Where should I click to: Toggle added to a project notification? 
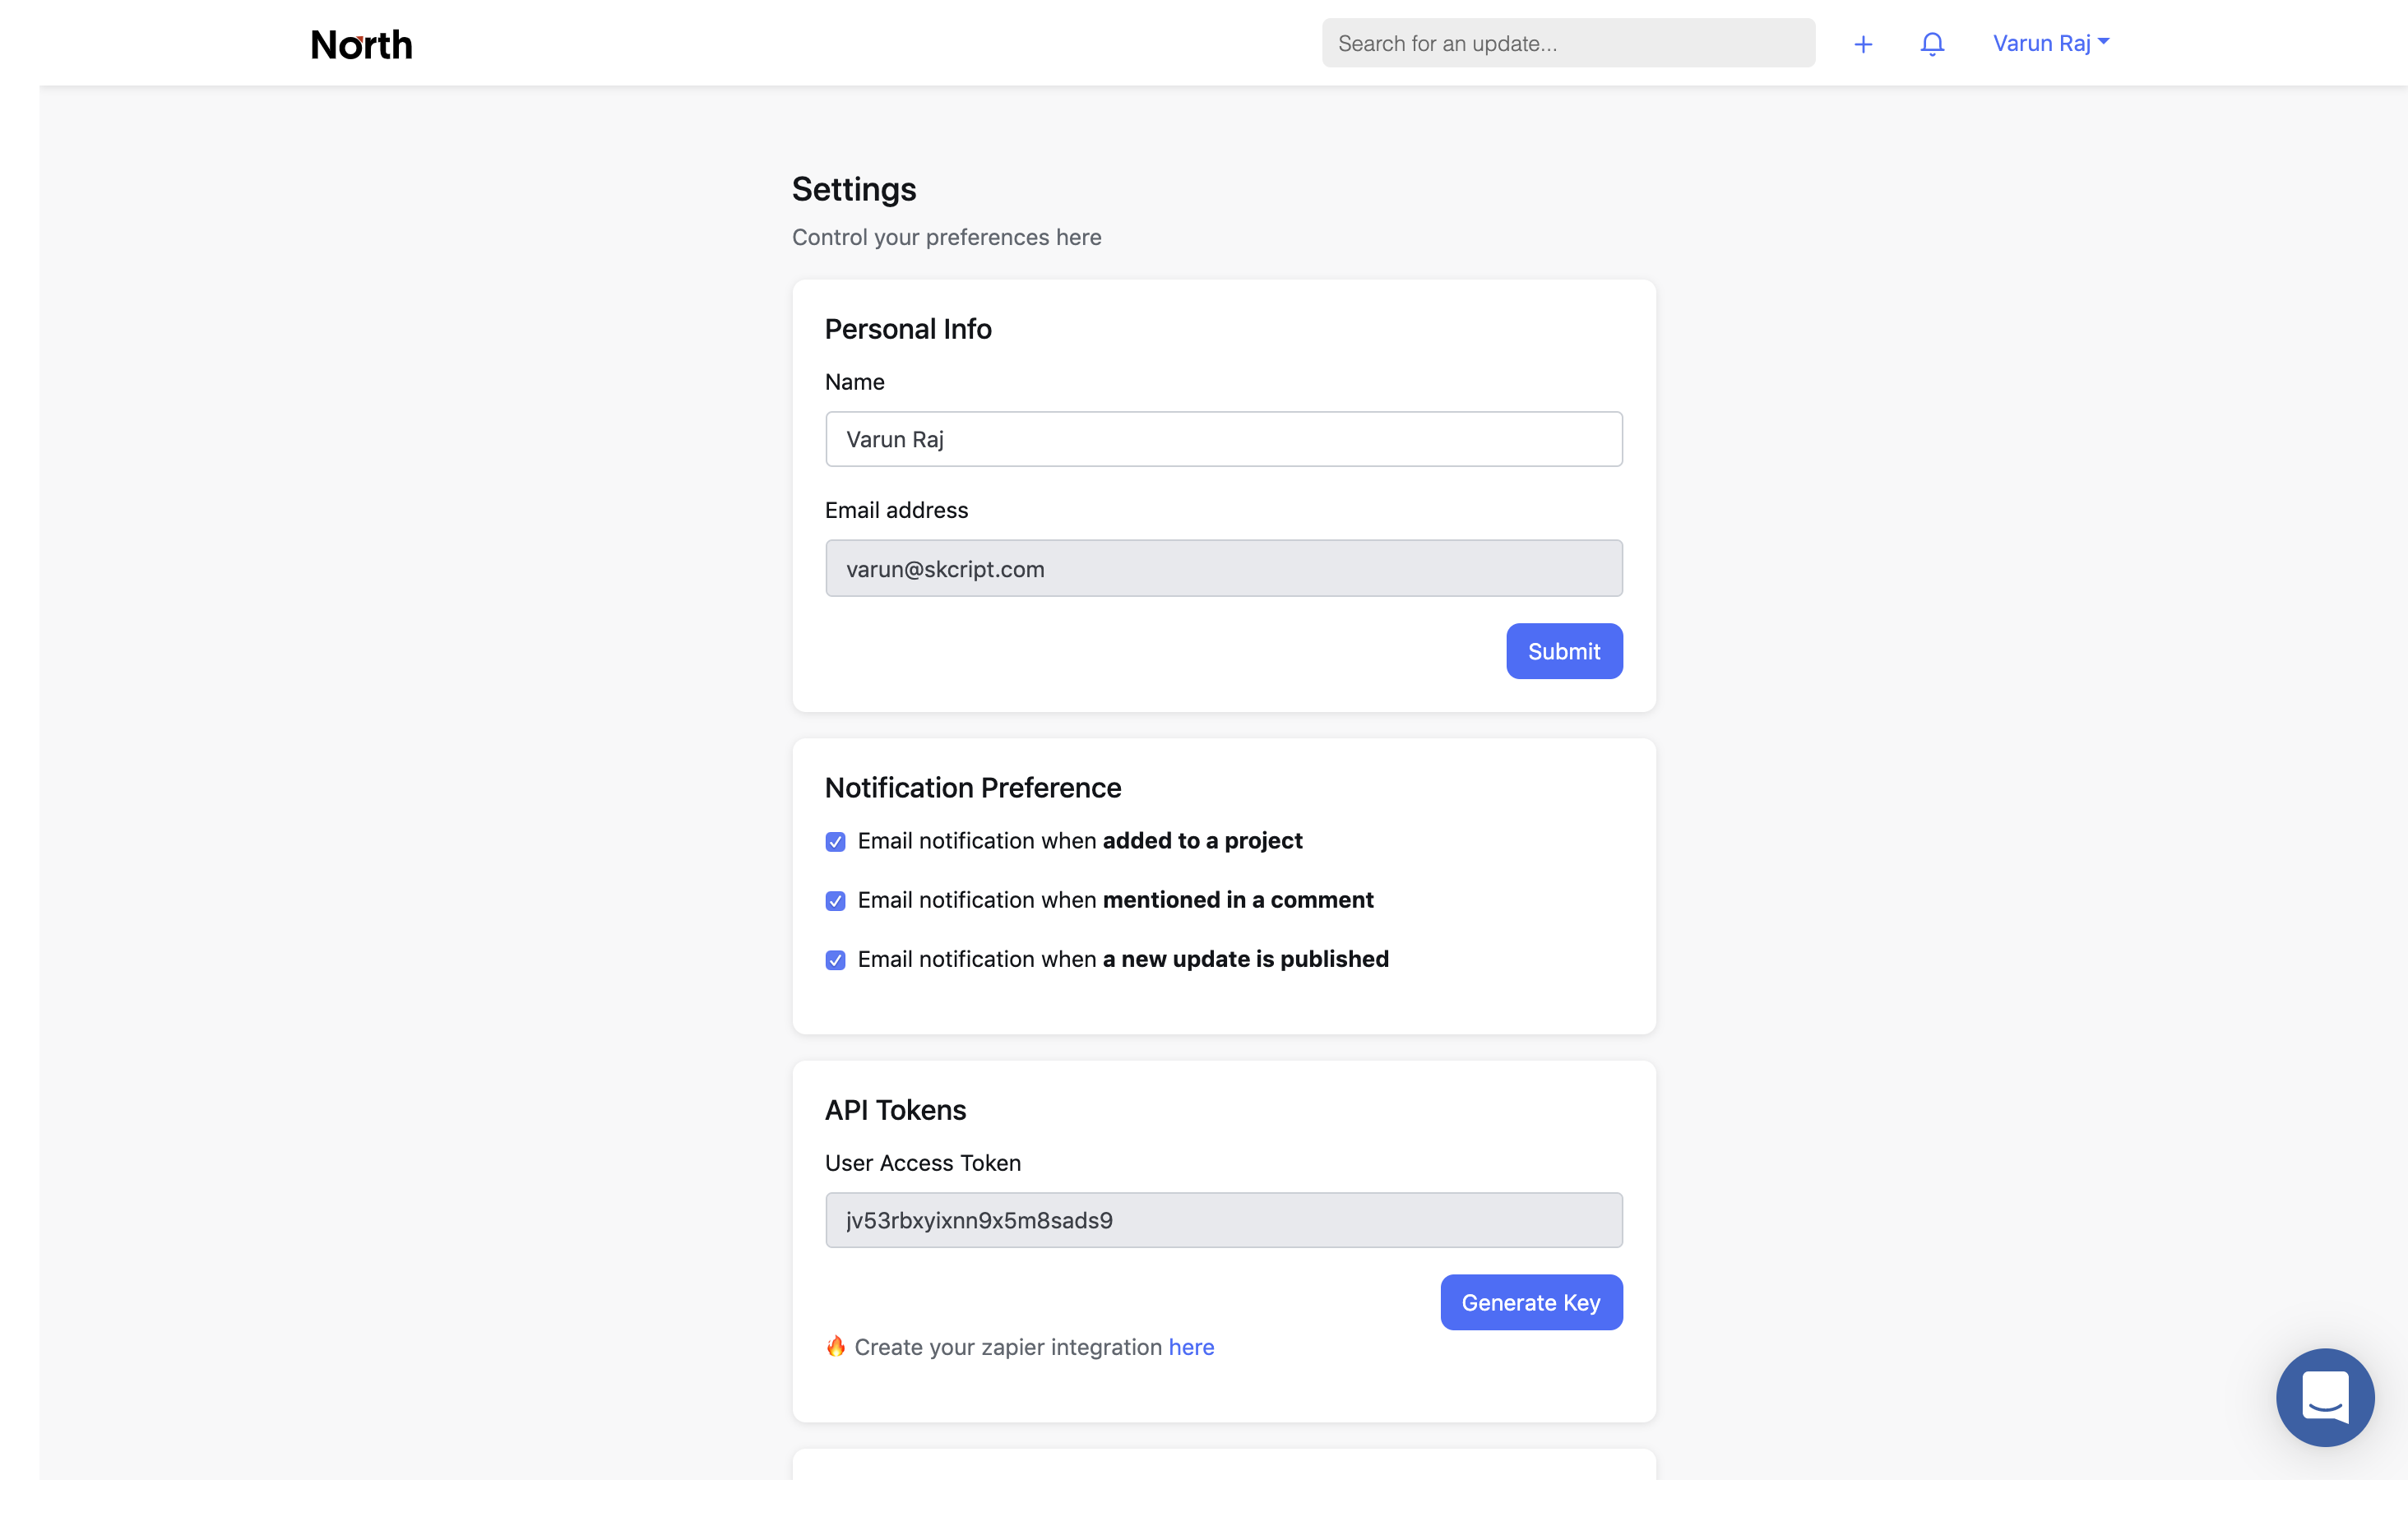tap(835, 842)
